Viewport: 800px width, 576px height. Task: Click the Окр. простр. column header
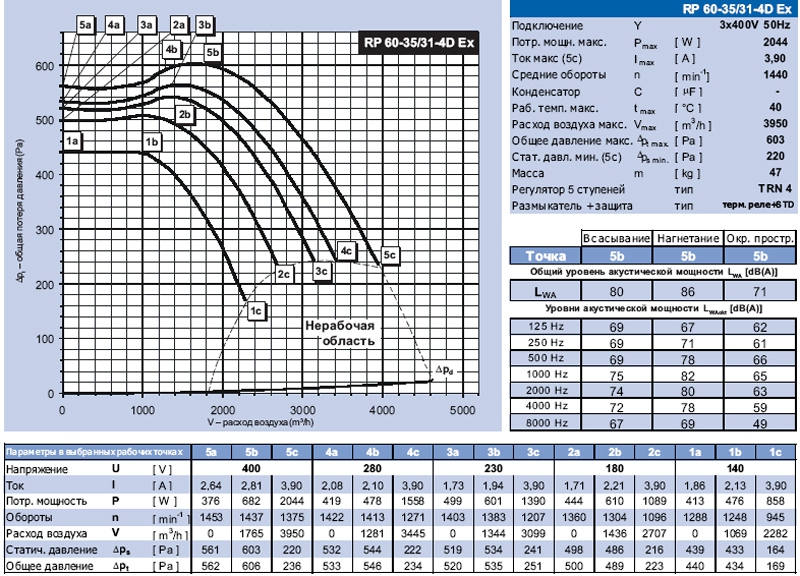click(x=762, y=239)
